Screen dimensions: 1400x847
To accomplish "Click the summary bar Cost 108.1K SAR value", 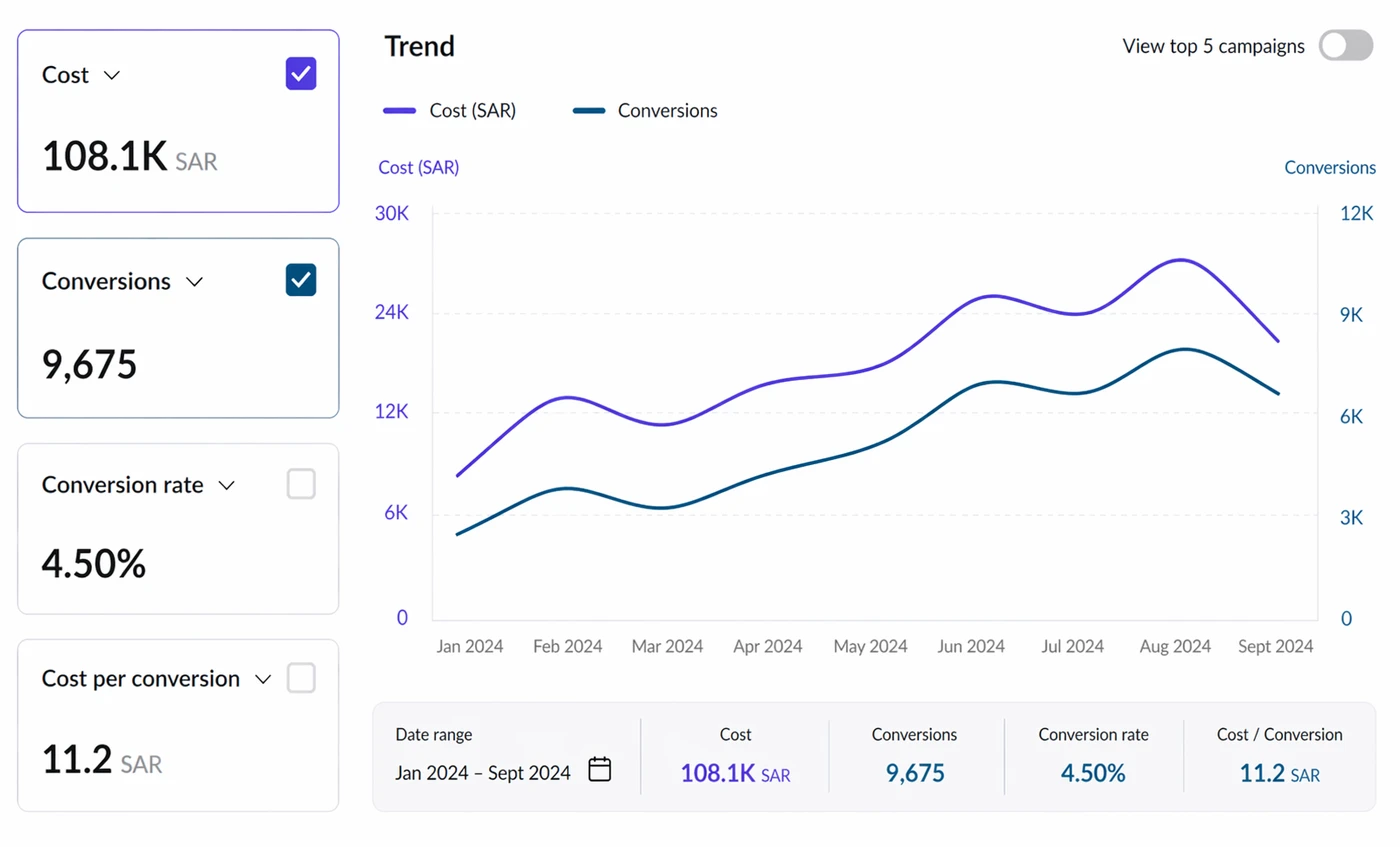I will click(x=735, y=773).
